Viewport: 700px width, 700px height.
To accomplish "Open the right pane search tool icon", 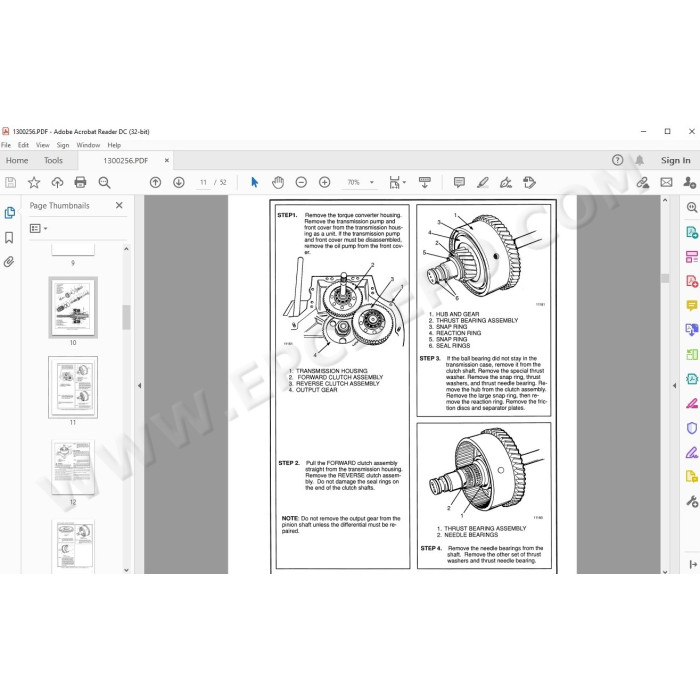I will (692, 207).
